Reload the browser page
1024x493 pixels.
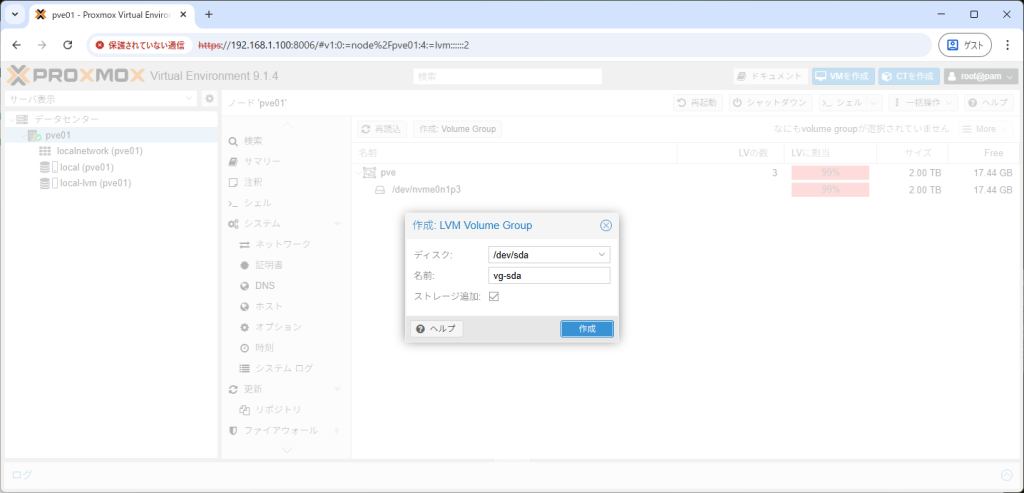tap(67, 45)
